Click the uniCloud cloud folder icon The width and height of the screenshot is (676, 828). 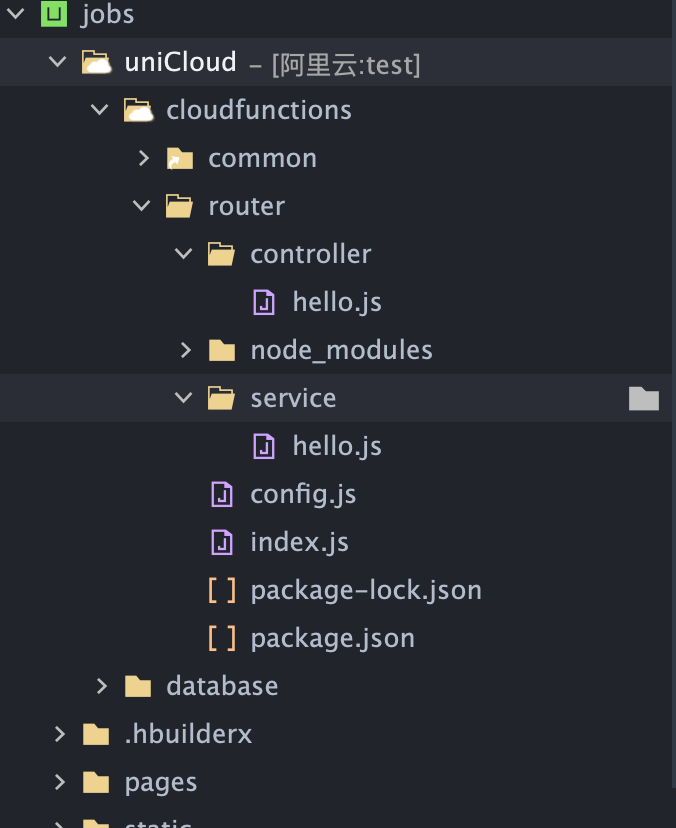pos(96,62)
